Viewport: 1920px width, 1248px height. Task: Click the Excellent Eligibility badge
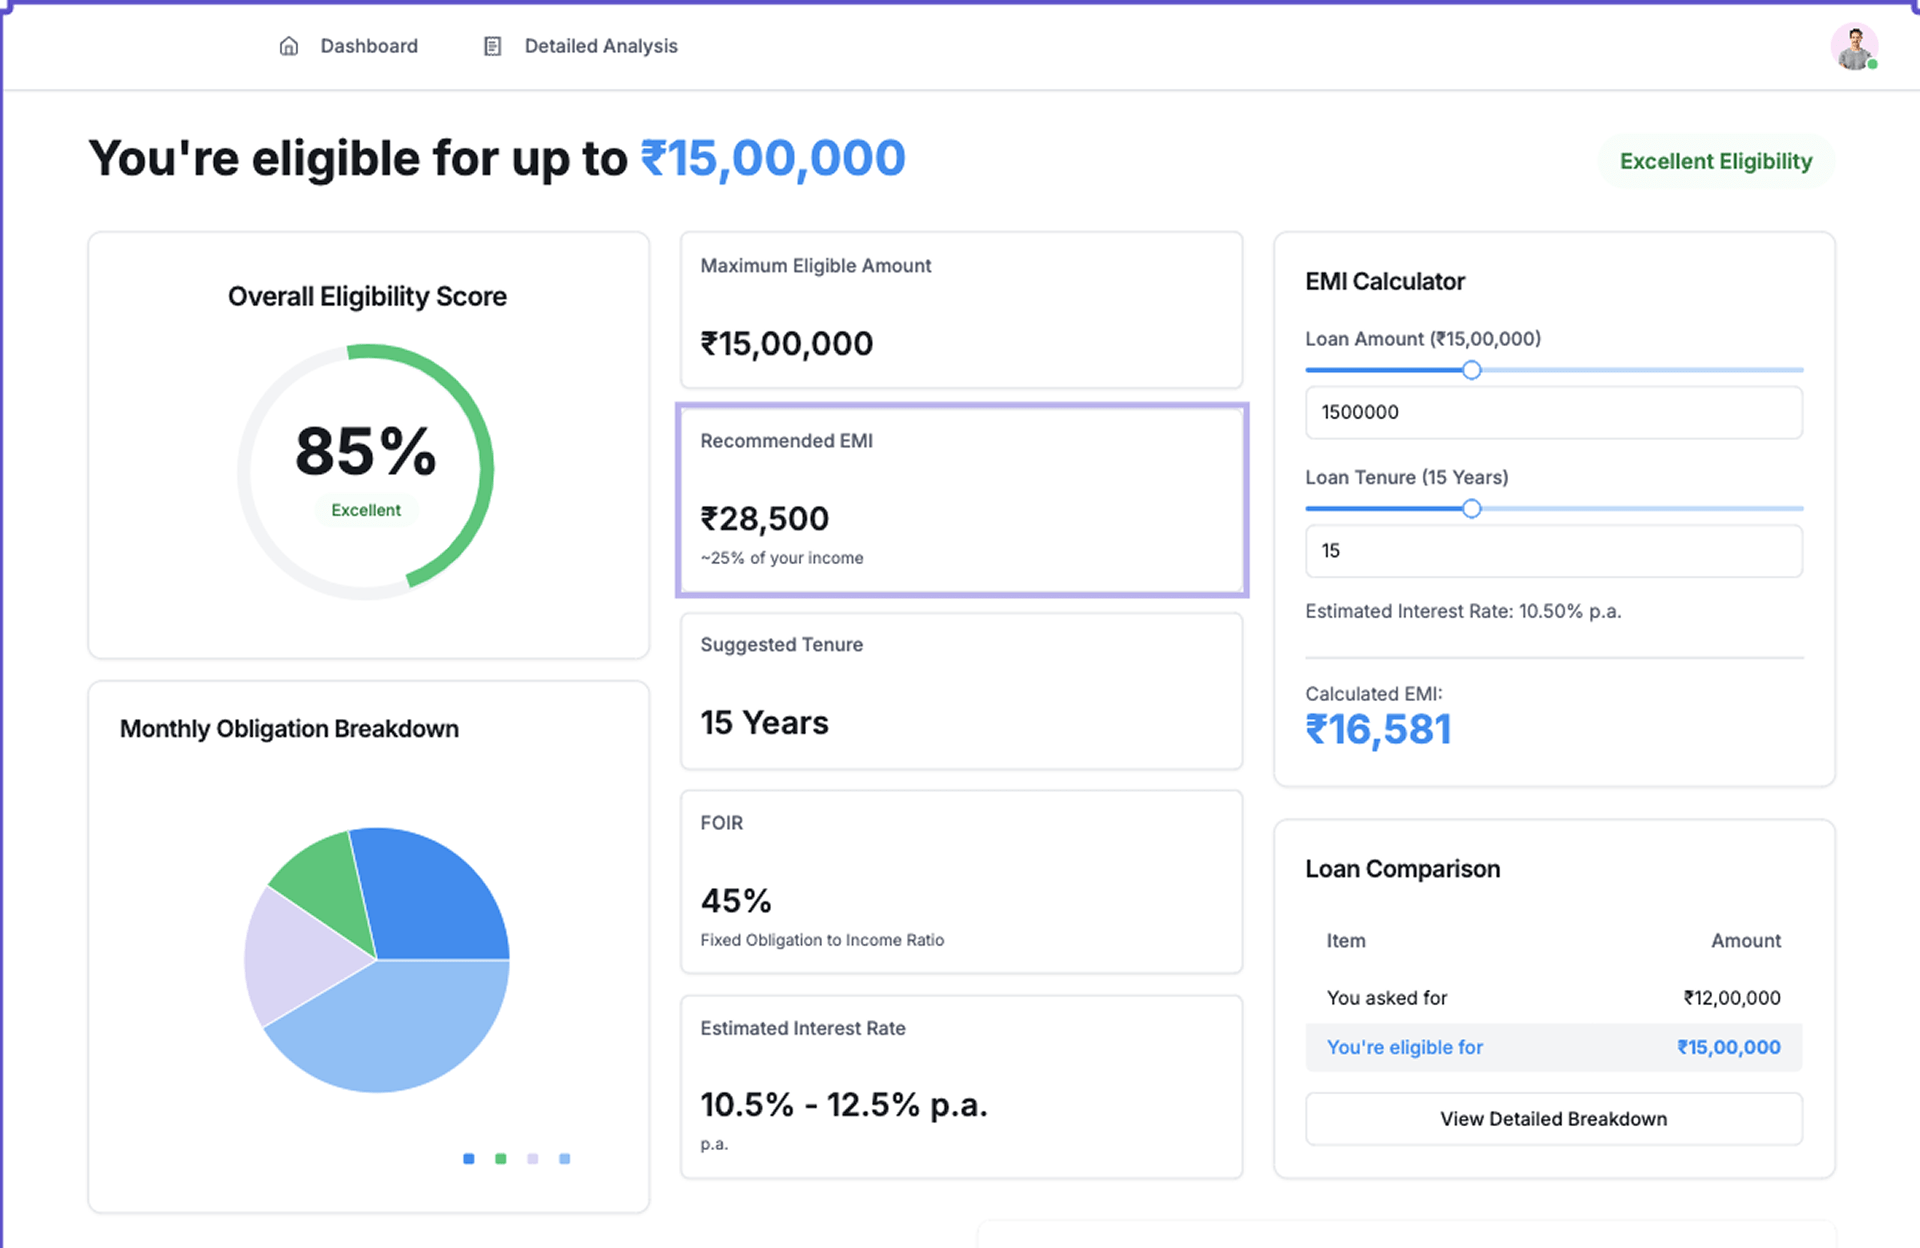tap(1715, 161)
